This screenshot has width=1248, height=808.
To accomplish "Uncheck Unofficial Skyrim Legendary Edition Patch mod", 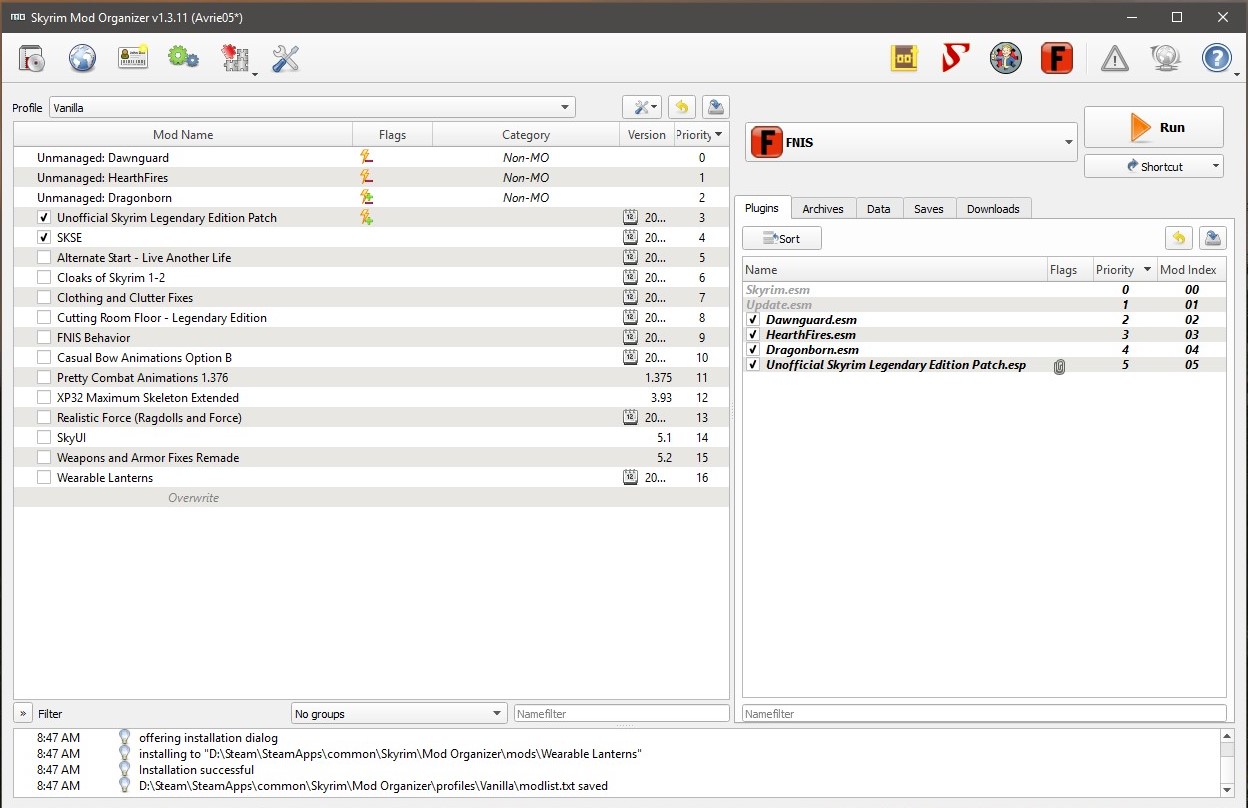I will pos(44,217).
